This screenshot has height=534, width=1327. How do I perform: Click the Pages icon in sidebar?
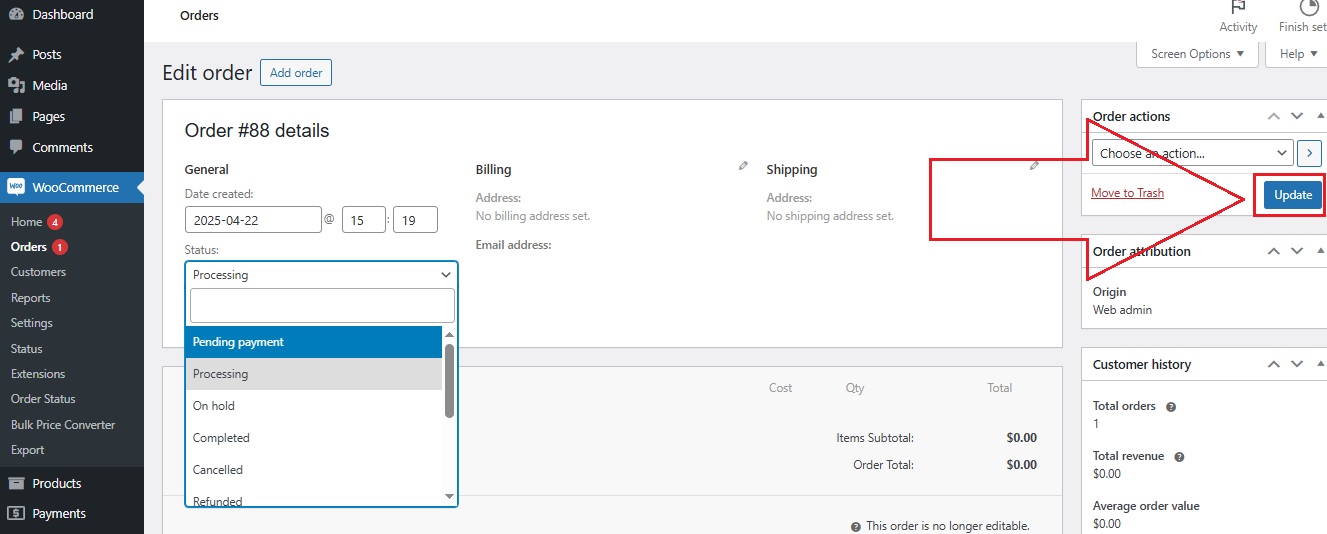[x=16, y=117]
